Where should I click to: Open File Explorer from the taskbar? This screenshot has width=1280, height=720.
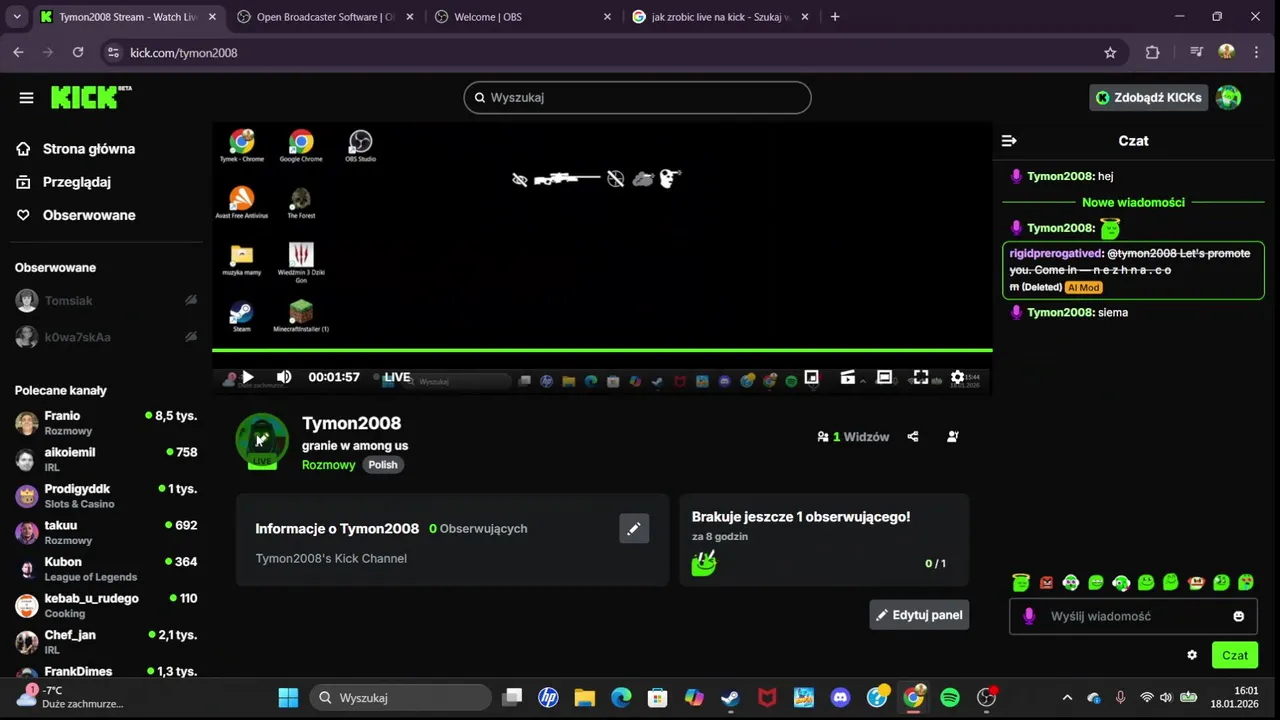[585, 697]
